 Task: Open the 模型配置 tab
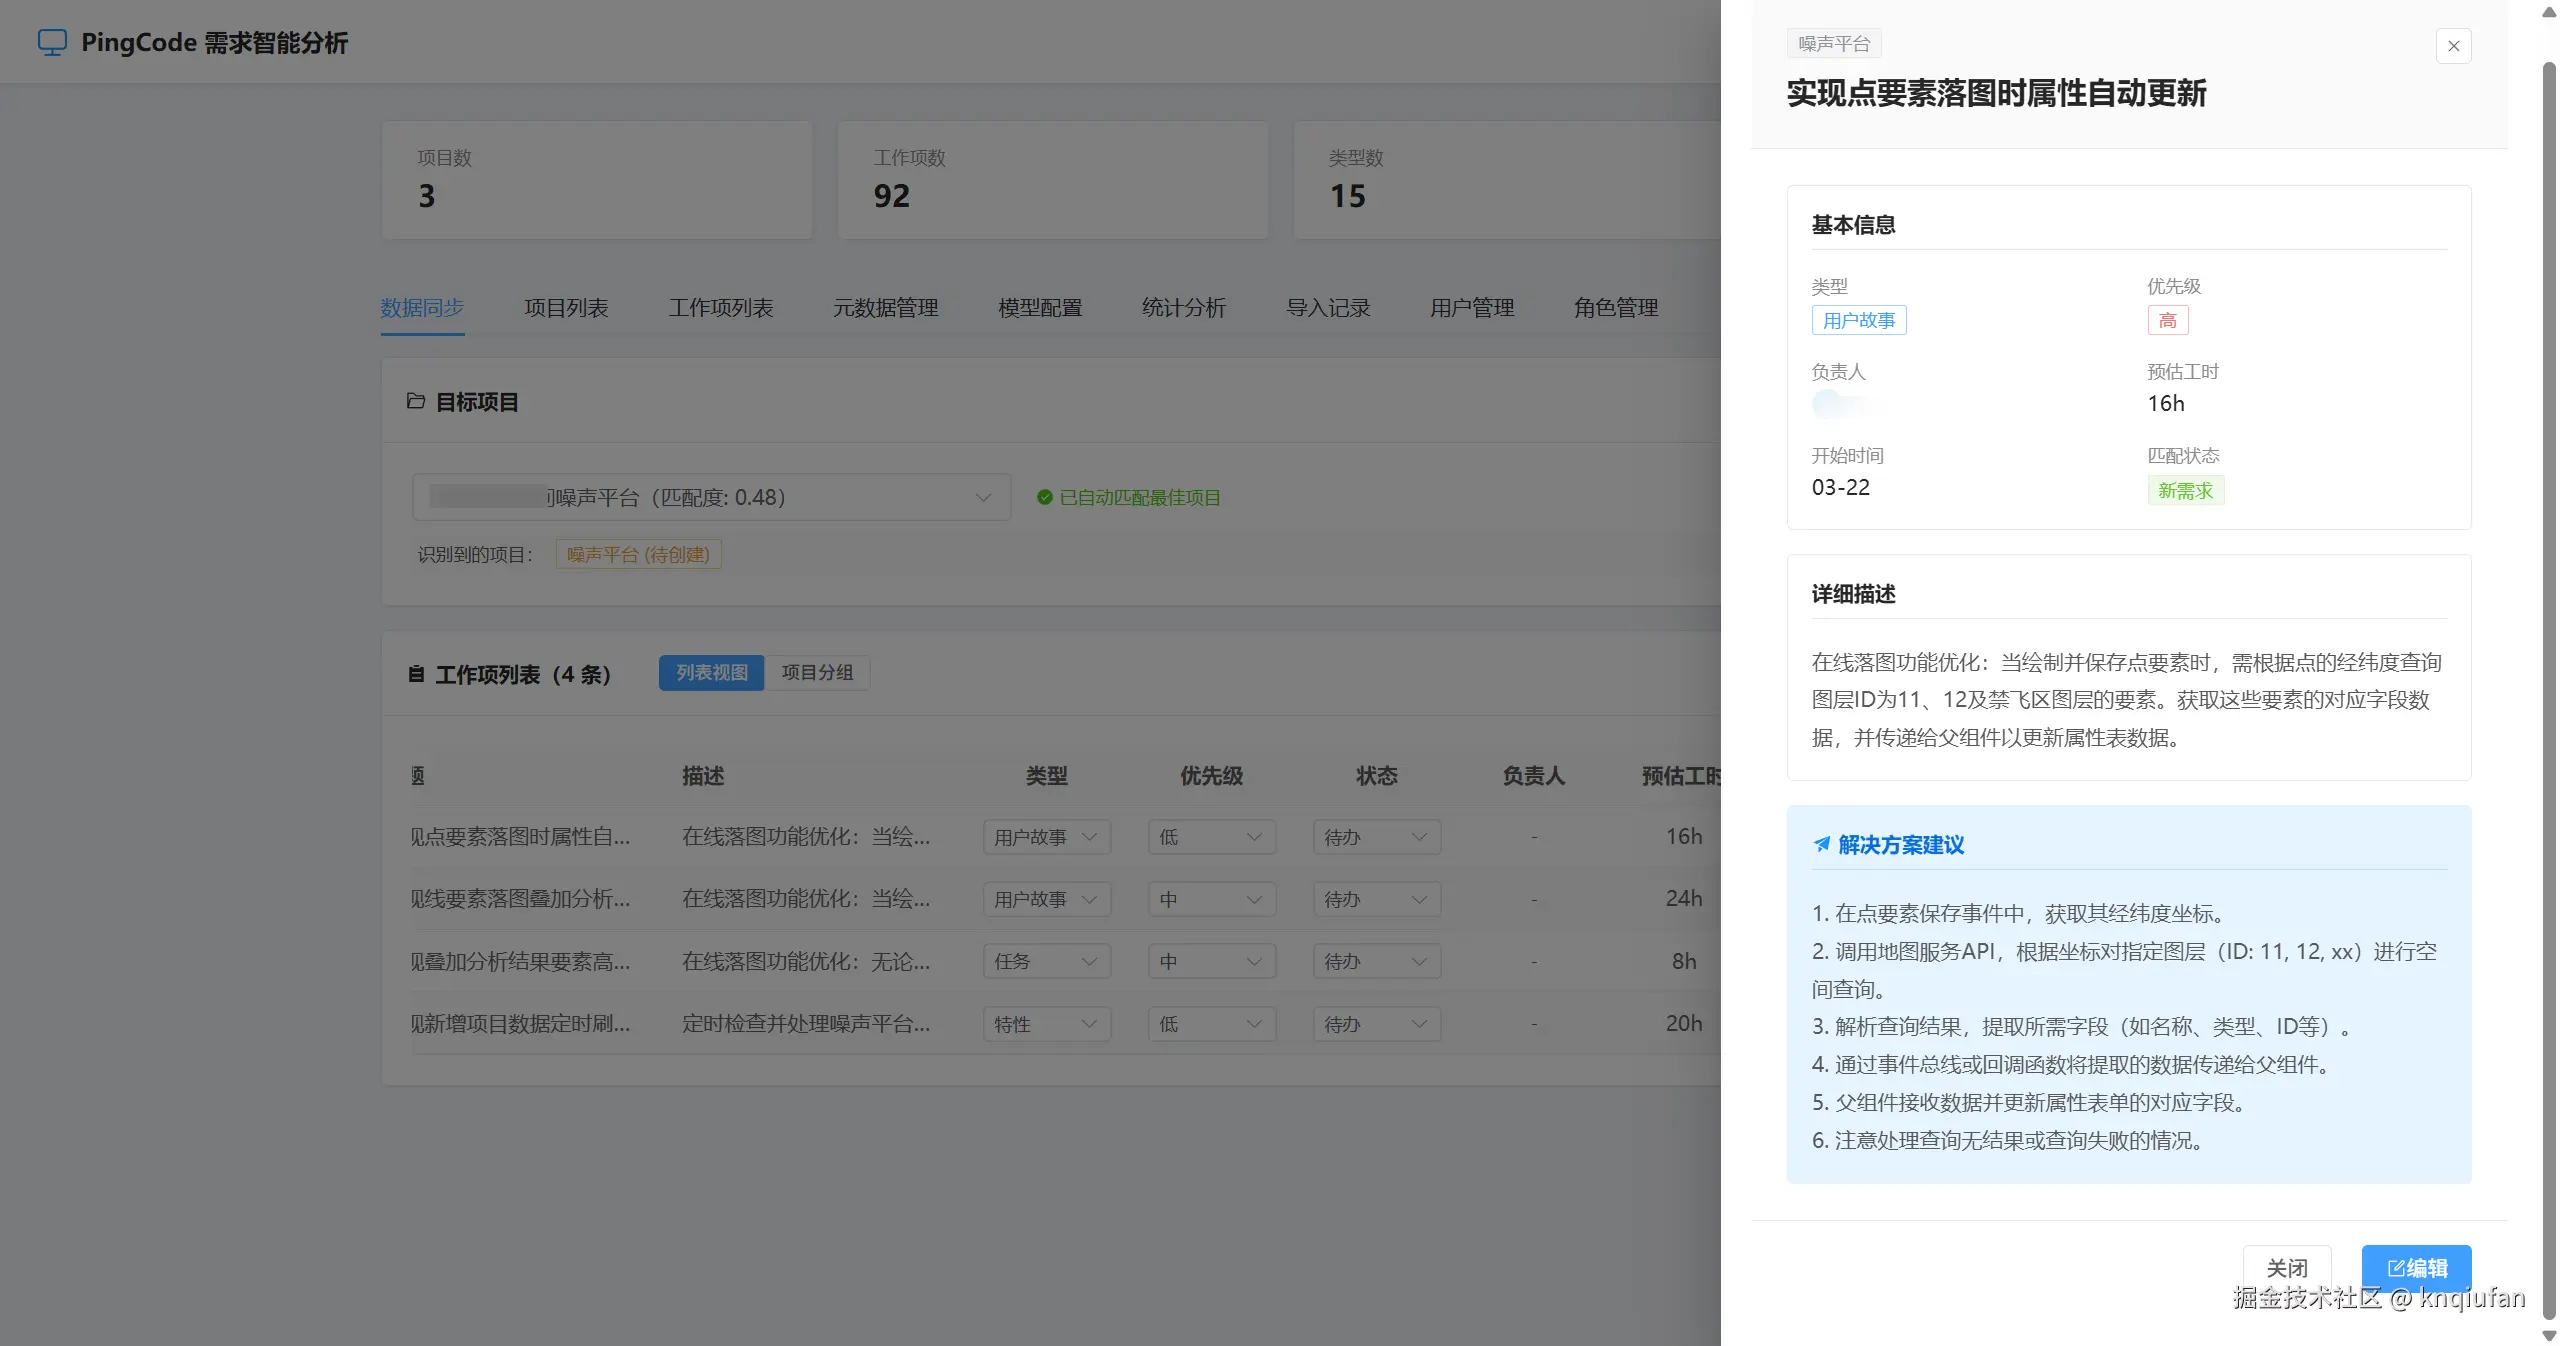tap(1040, 308)
